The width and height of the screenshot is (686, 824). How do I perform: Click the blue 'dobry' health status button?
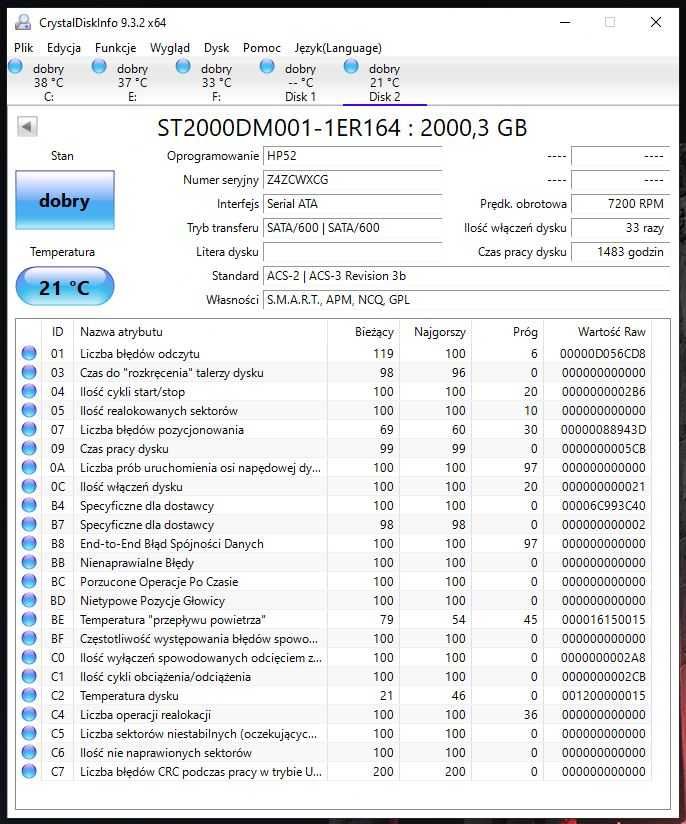pos(65,200)
